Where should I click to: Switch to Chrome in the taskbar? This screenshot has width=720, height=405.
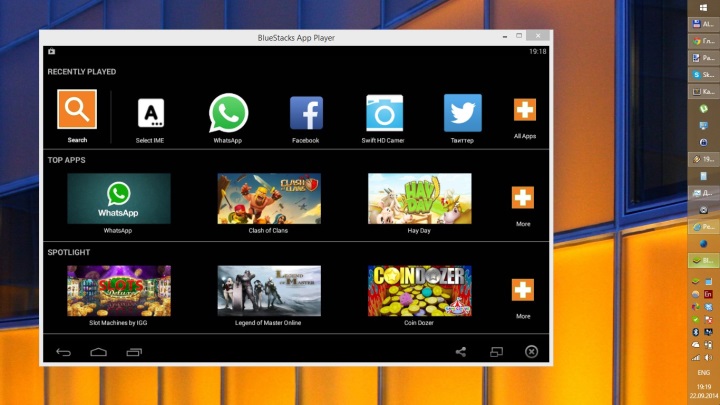(x=703, y=41)
